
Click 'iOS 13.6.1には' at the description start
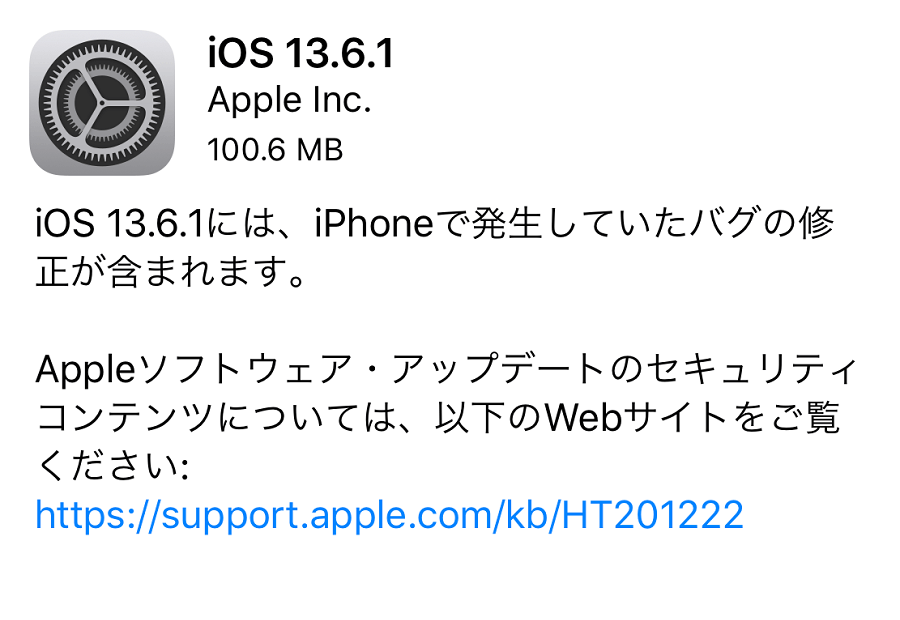pos(156,223)
